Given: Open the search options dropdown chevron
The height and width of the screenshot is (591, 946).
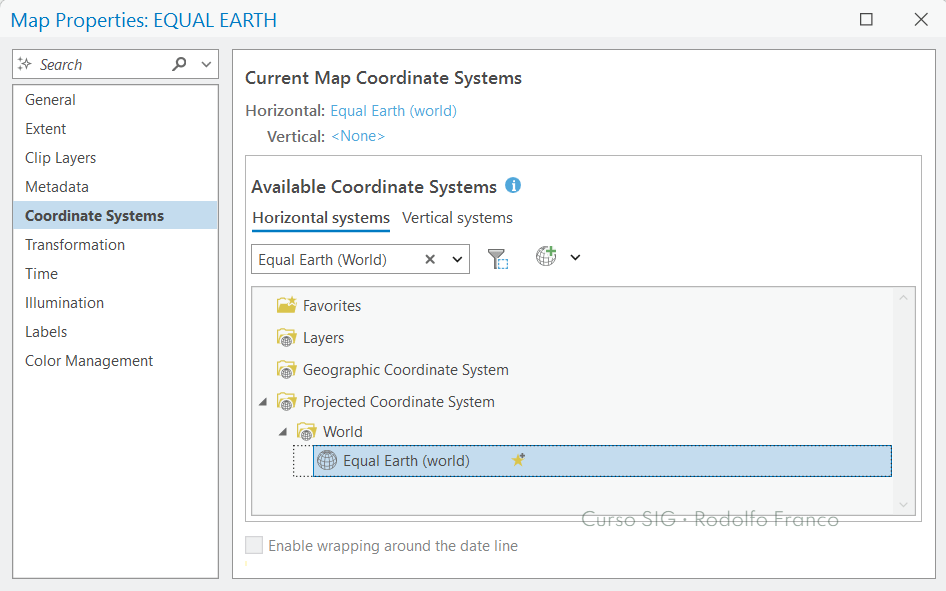Looking at the screenshot, I should [206, 64].
